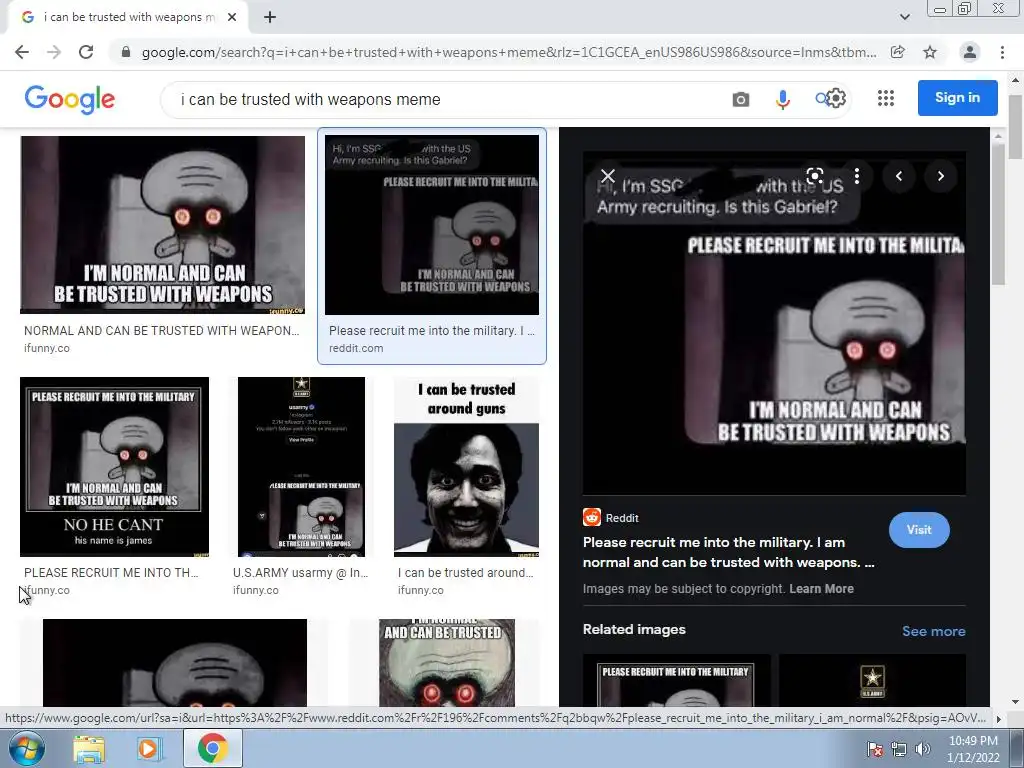Click 'NORMAL AND CAN BE TRUSTED WITH WEAPON...' caption

[x=161, y=330]
